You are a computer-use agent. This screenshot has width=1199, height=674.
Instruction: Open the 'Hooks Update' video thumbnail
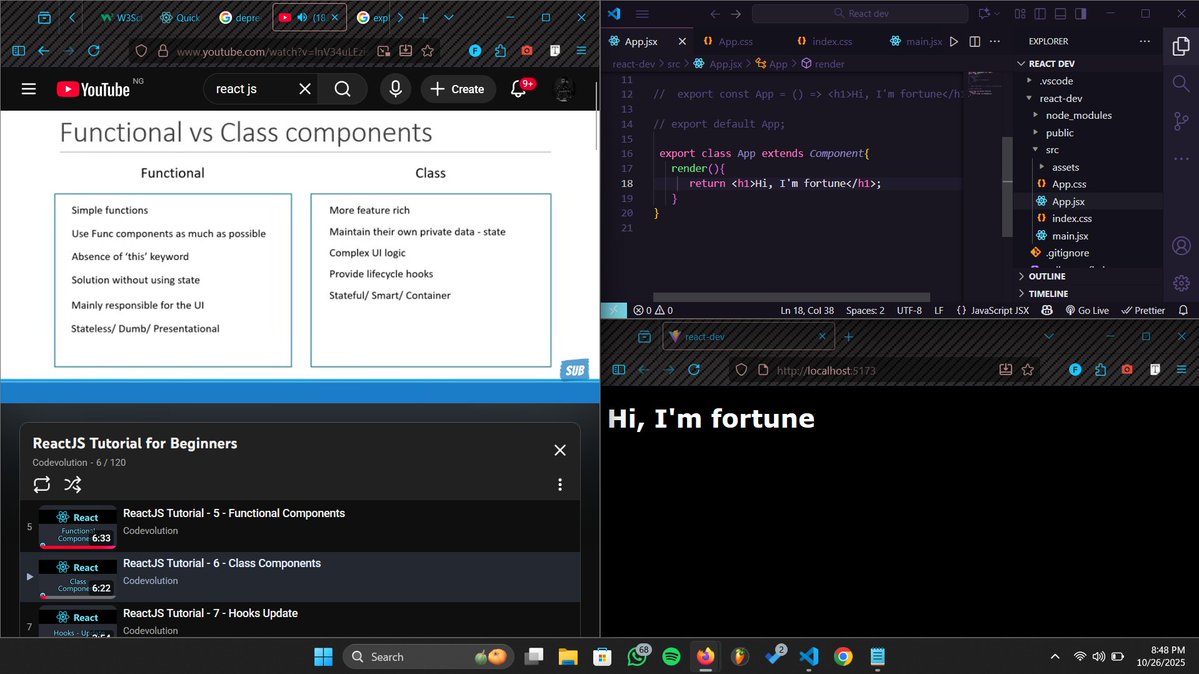[x=77, y=621]
